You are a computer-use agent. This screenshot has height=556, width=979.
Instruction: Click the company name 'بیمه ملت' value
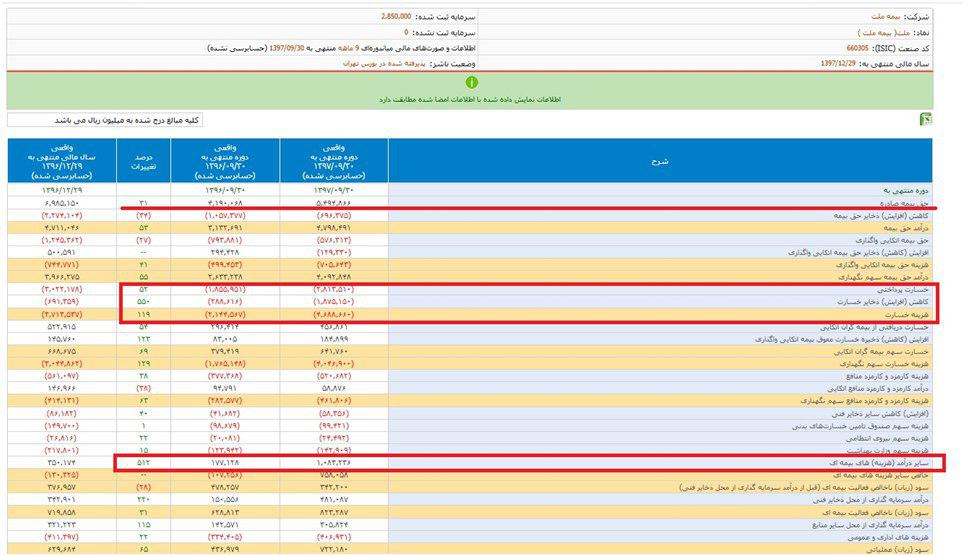pos(884,17)
